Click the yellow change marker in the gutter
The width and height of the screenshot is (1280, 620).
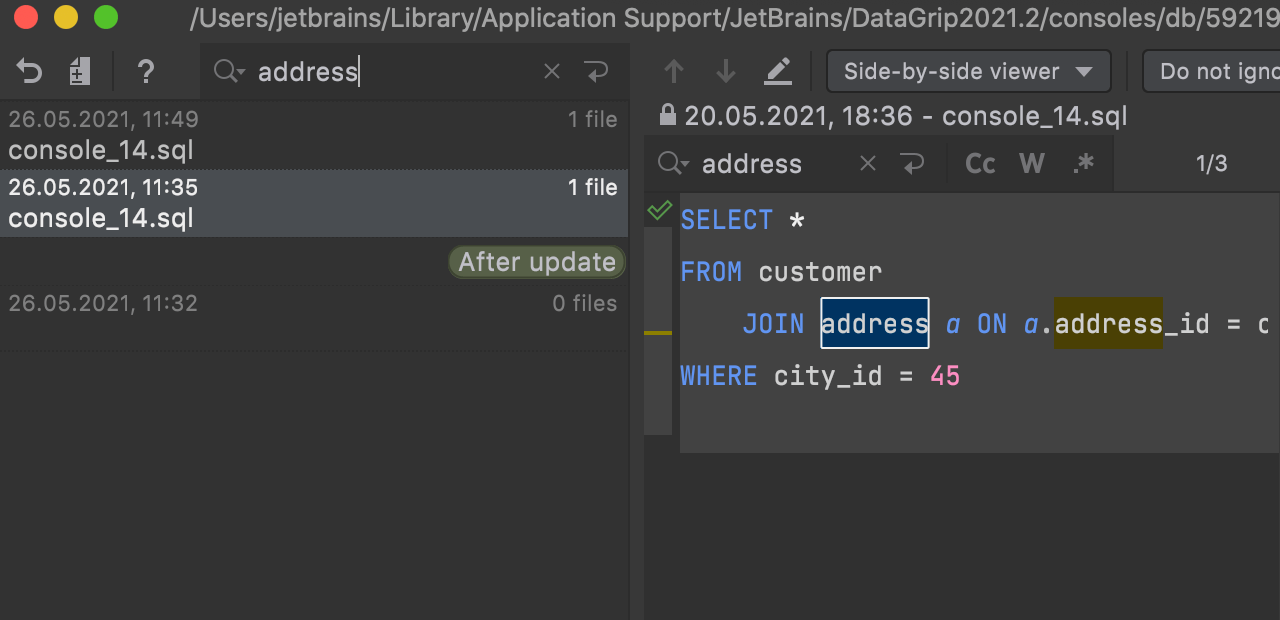[x=658, y=332]
